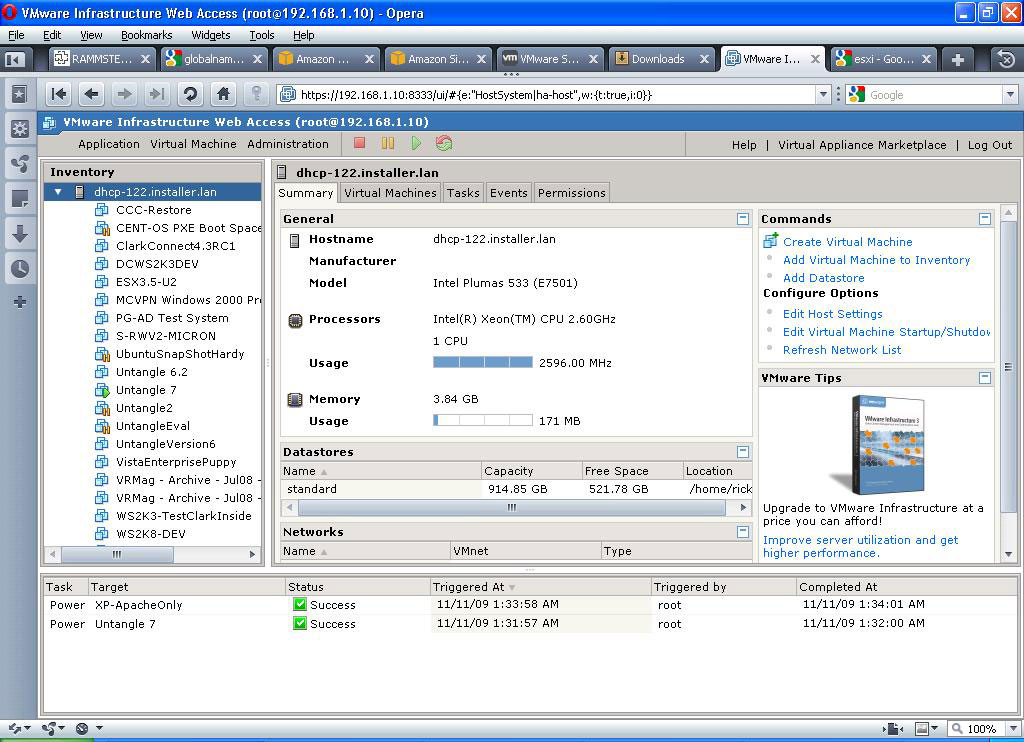The height and width of the screenshot is (742, 1024).
Task: Click the green Power On button
Action: tap(416, 143)
